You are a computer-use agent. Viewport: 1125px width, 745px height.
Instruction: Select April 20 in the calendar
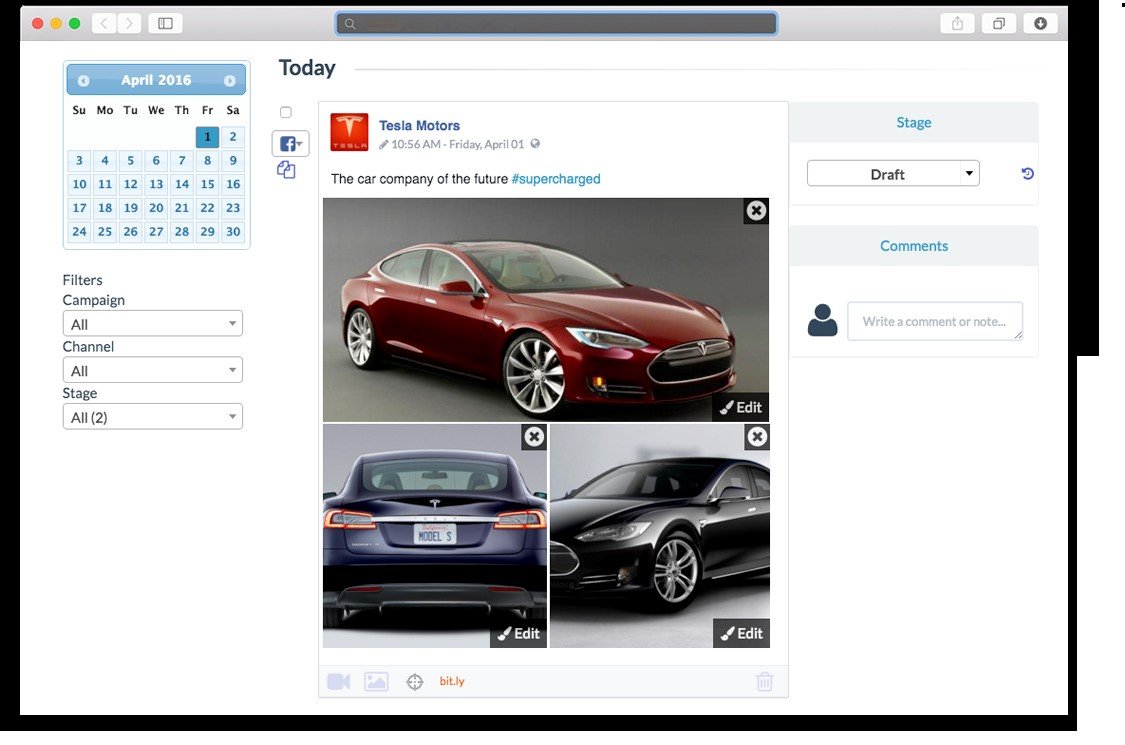point(156,207)
